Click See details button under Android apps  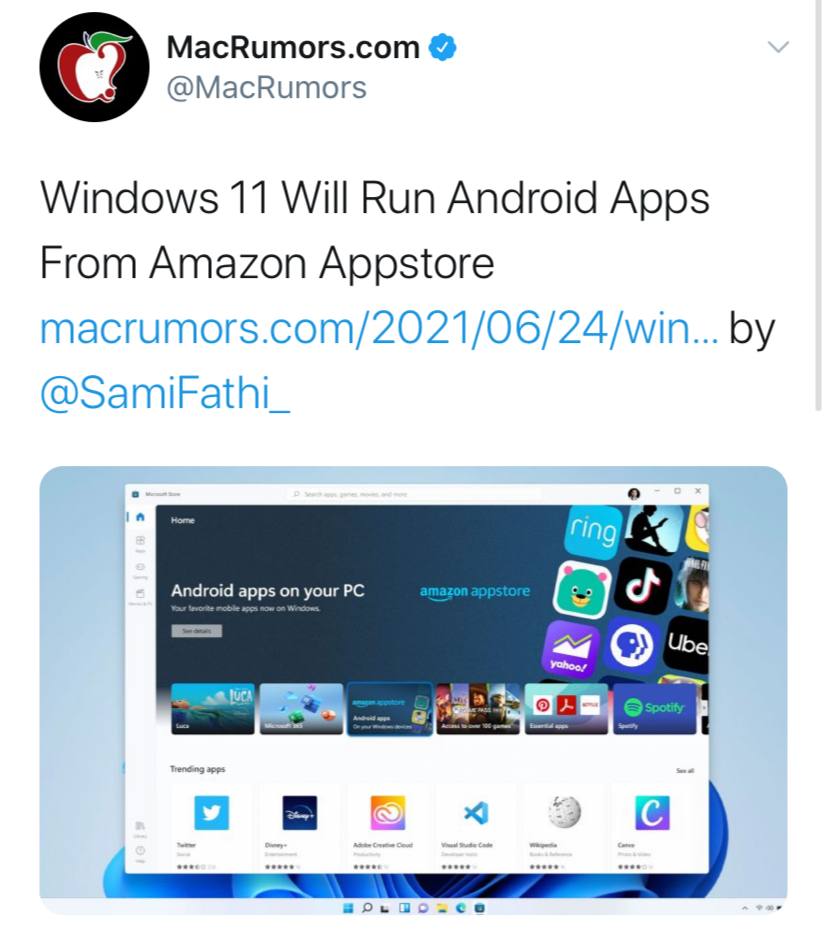point(196,631)
